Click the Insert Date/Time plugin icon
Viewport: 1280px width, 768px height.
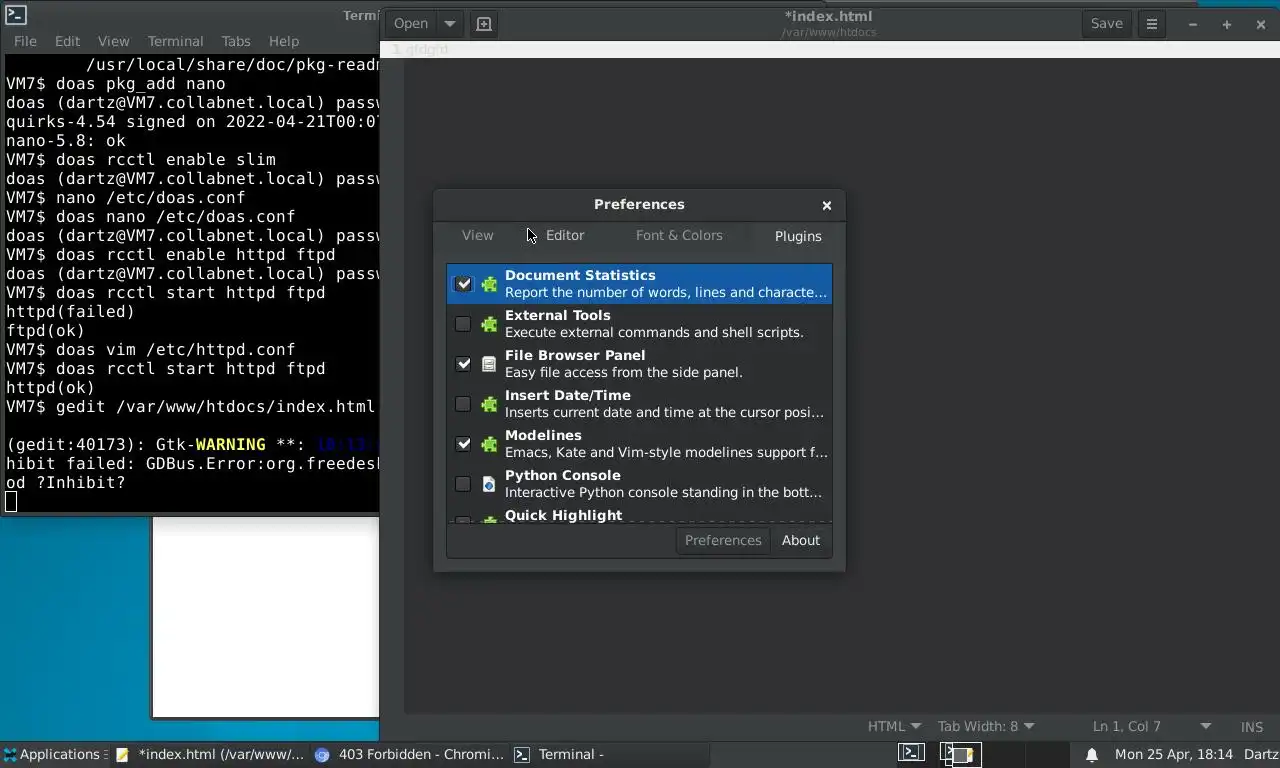tap(489, 404)
